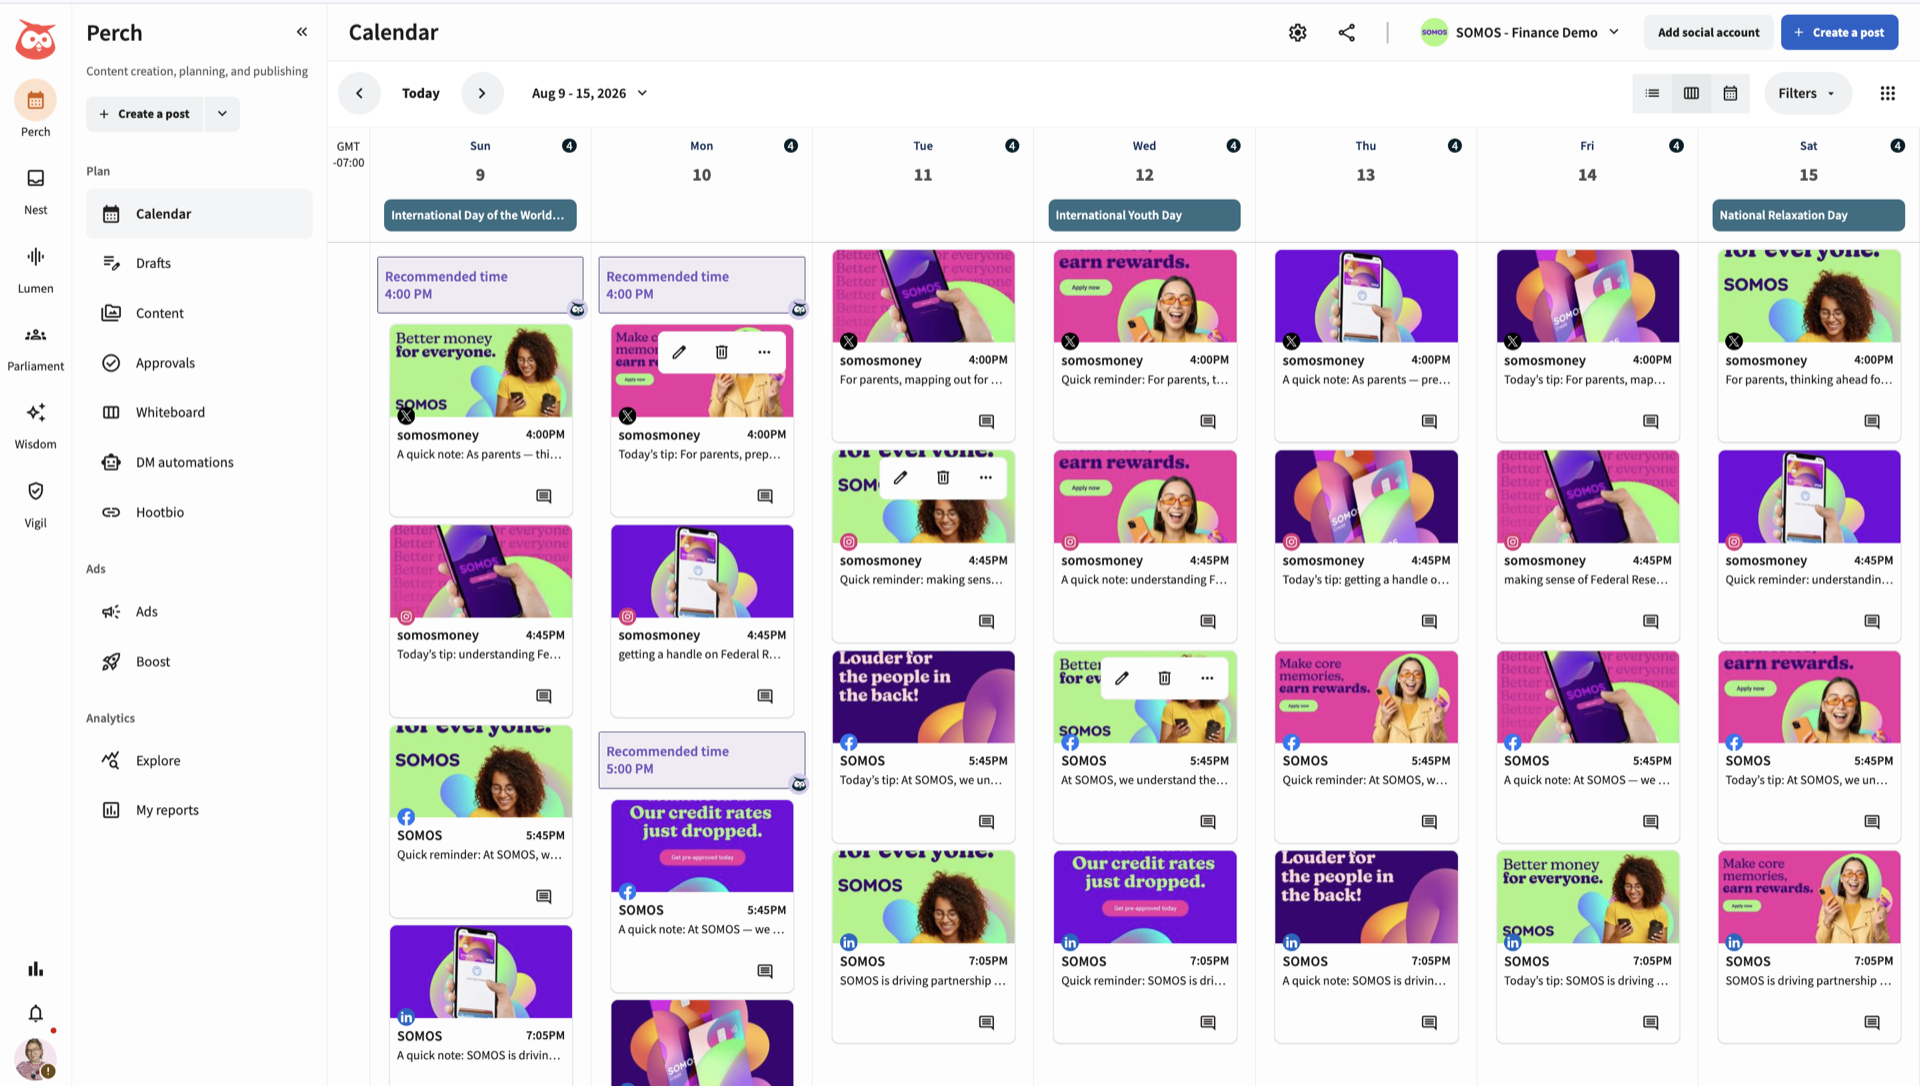Select Monday recommended time 5:00 PM slot
Viewport: 1920px width, 1086px height.
coord(701,760)
